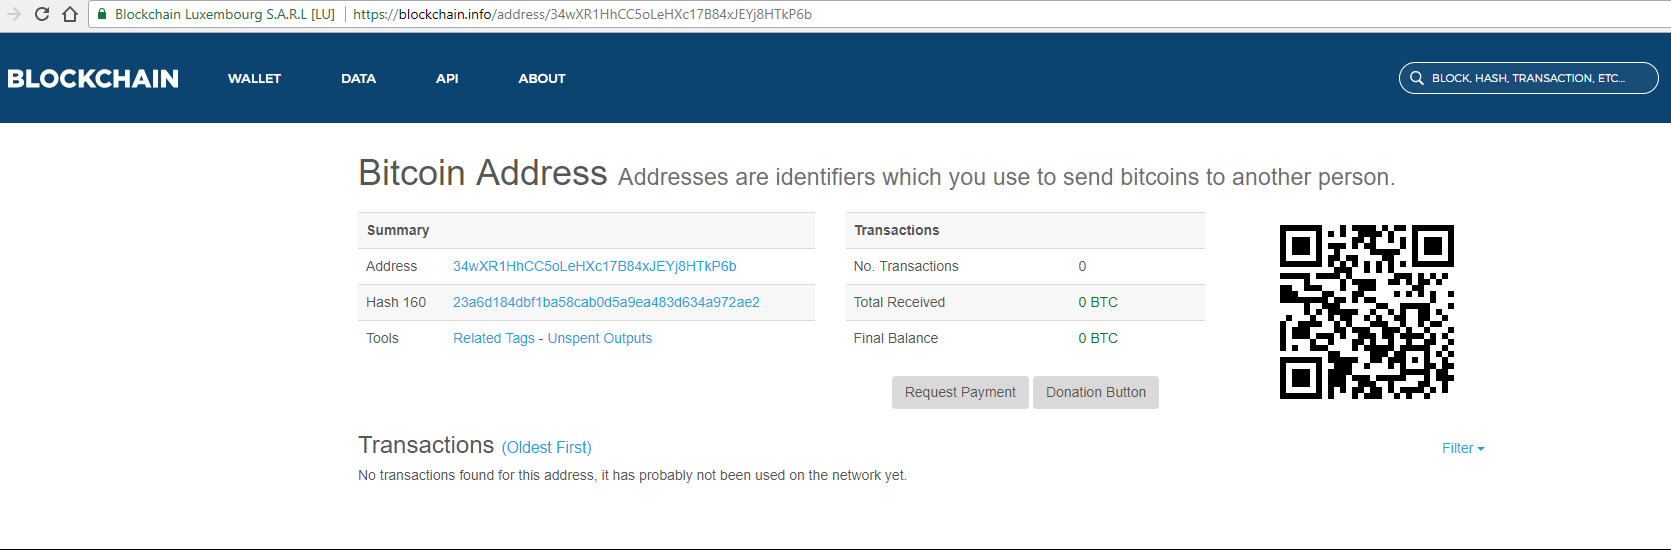Click the magnifier icon in the search box
Viewport: 1671px width, 550px height.
[x=1416, y=78]
